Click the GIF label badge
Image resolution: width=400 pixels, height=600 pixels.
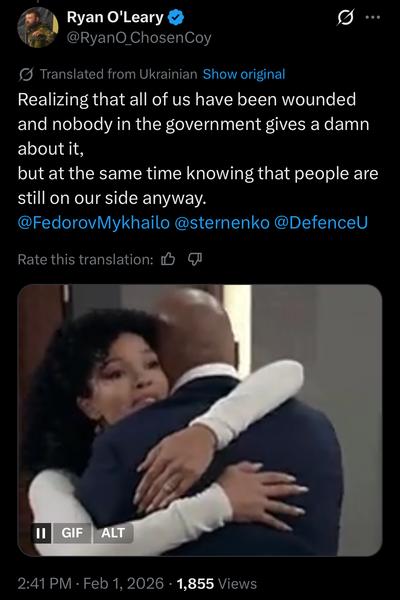pyautogui.click(x=72, y=533)
